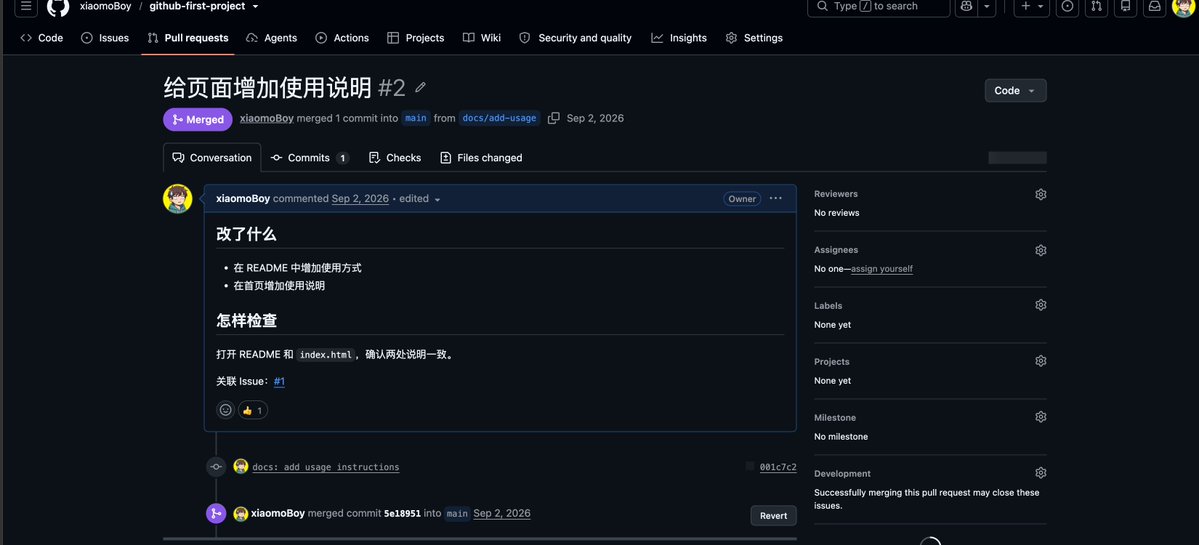The image size is (1199, 545).
Task: Open user avatar menu in header
Action: coord(1183,7)
